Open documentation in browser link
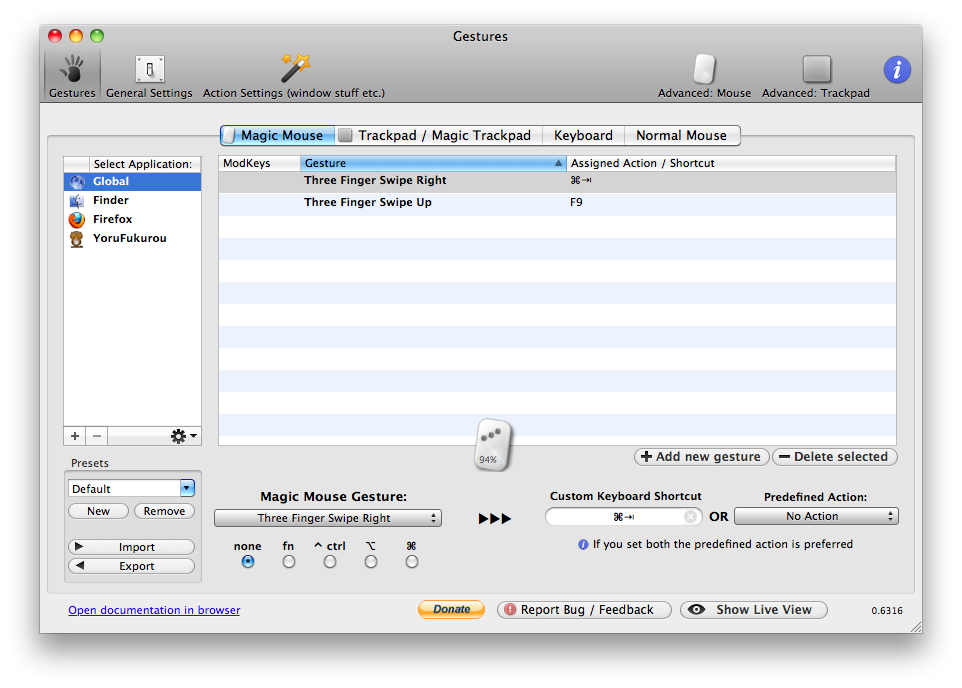 154,610
